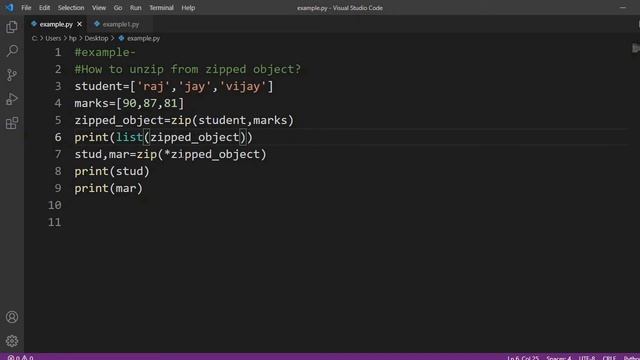Click 'print(mar)' on line 9

pos(109,188)
